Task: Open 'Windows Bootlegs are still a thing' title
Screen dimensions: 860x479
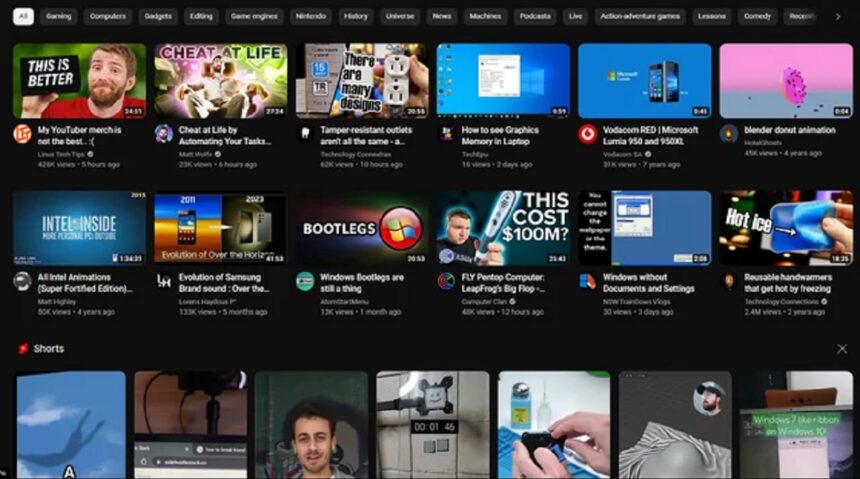Action: click(x=362, y=283)
